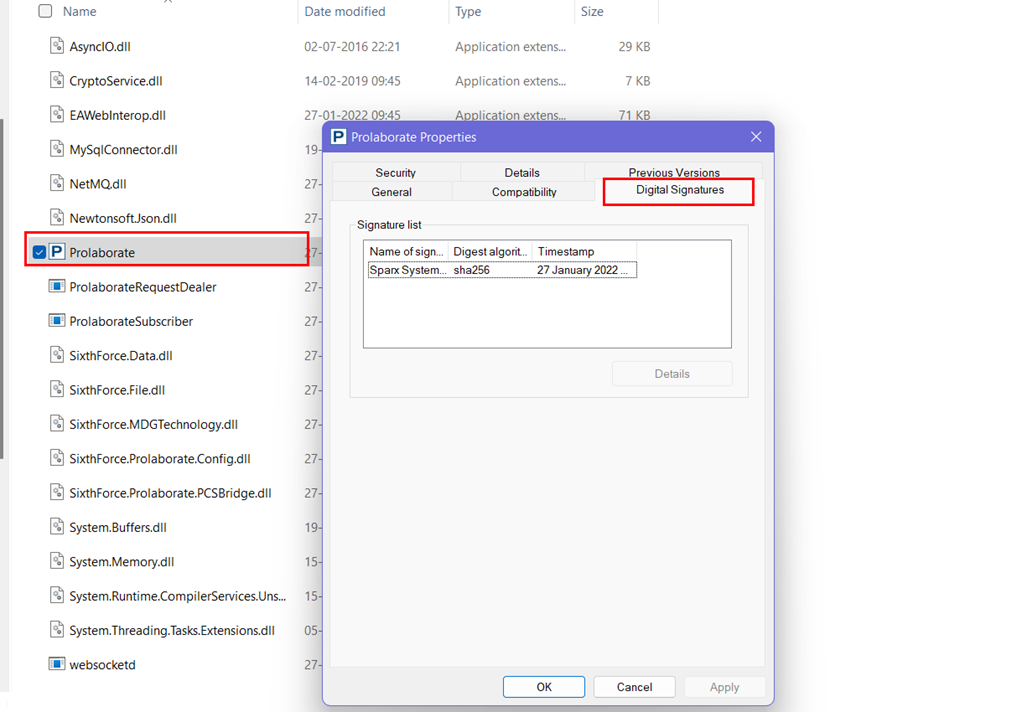
Task: Click the Apply button
Action: pos(724,687)
